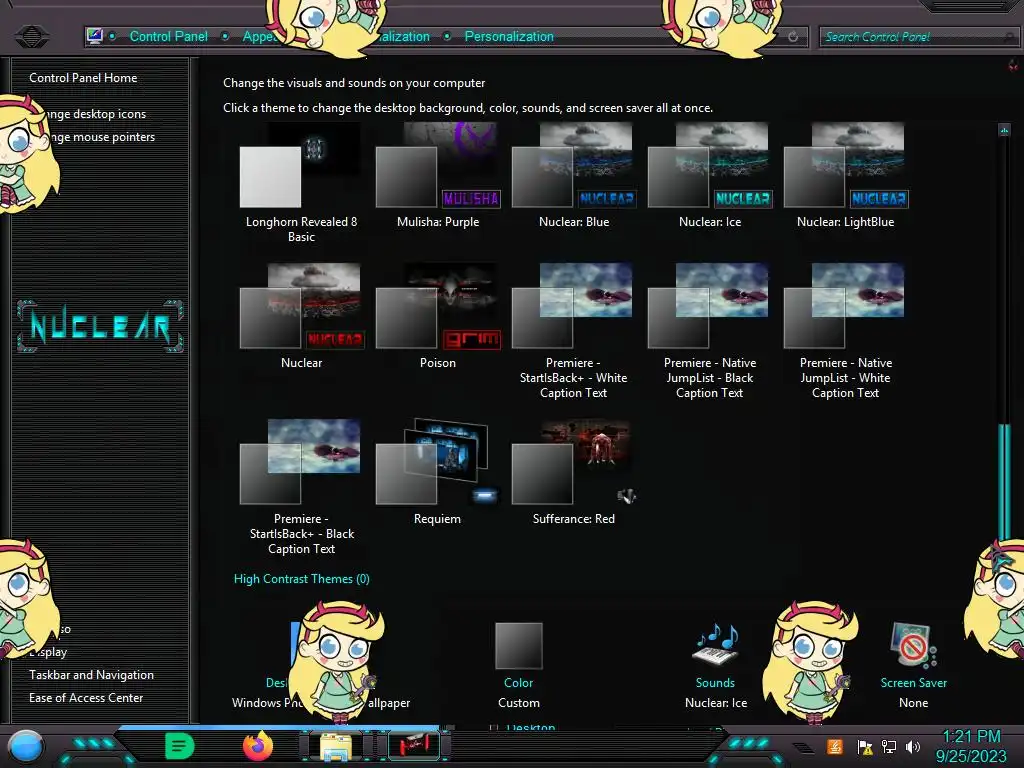The height and width of the screenshot is (768, 1024).
Task: Refresh the Control Panel page
Action: pos(793,37)
